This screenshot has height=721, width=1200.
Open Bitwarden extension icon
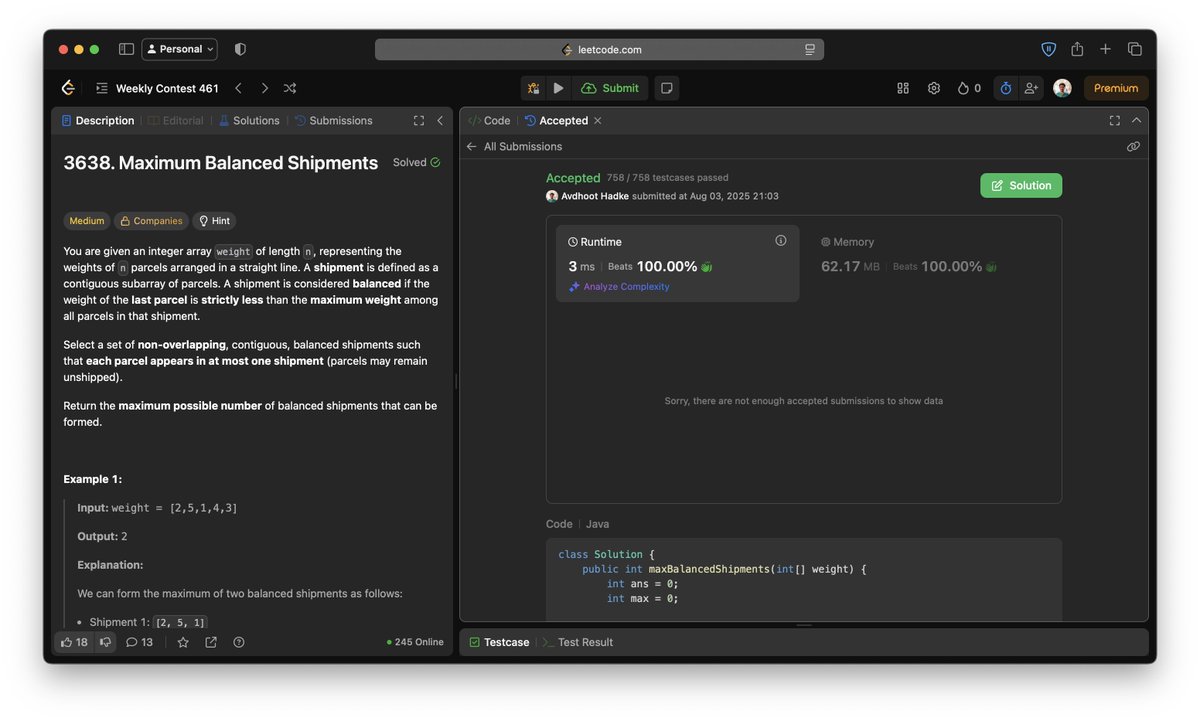(1048, 49)
